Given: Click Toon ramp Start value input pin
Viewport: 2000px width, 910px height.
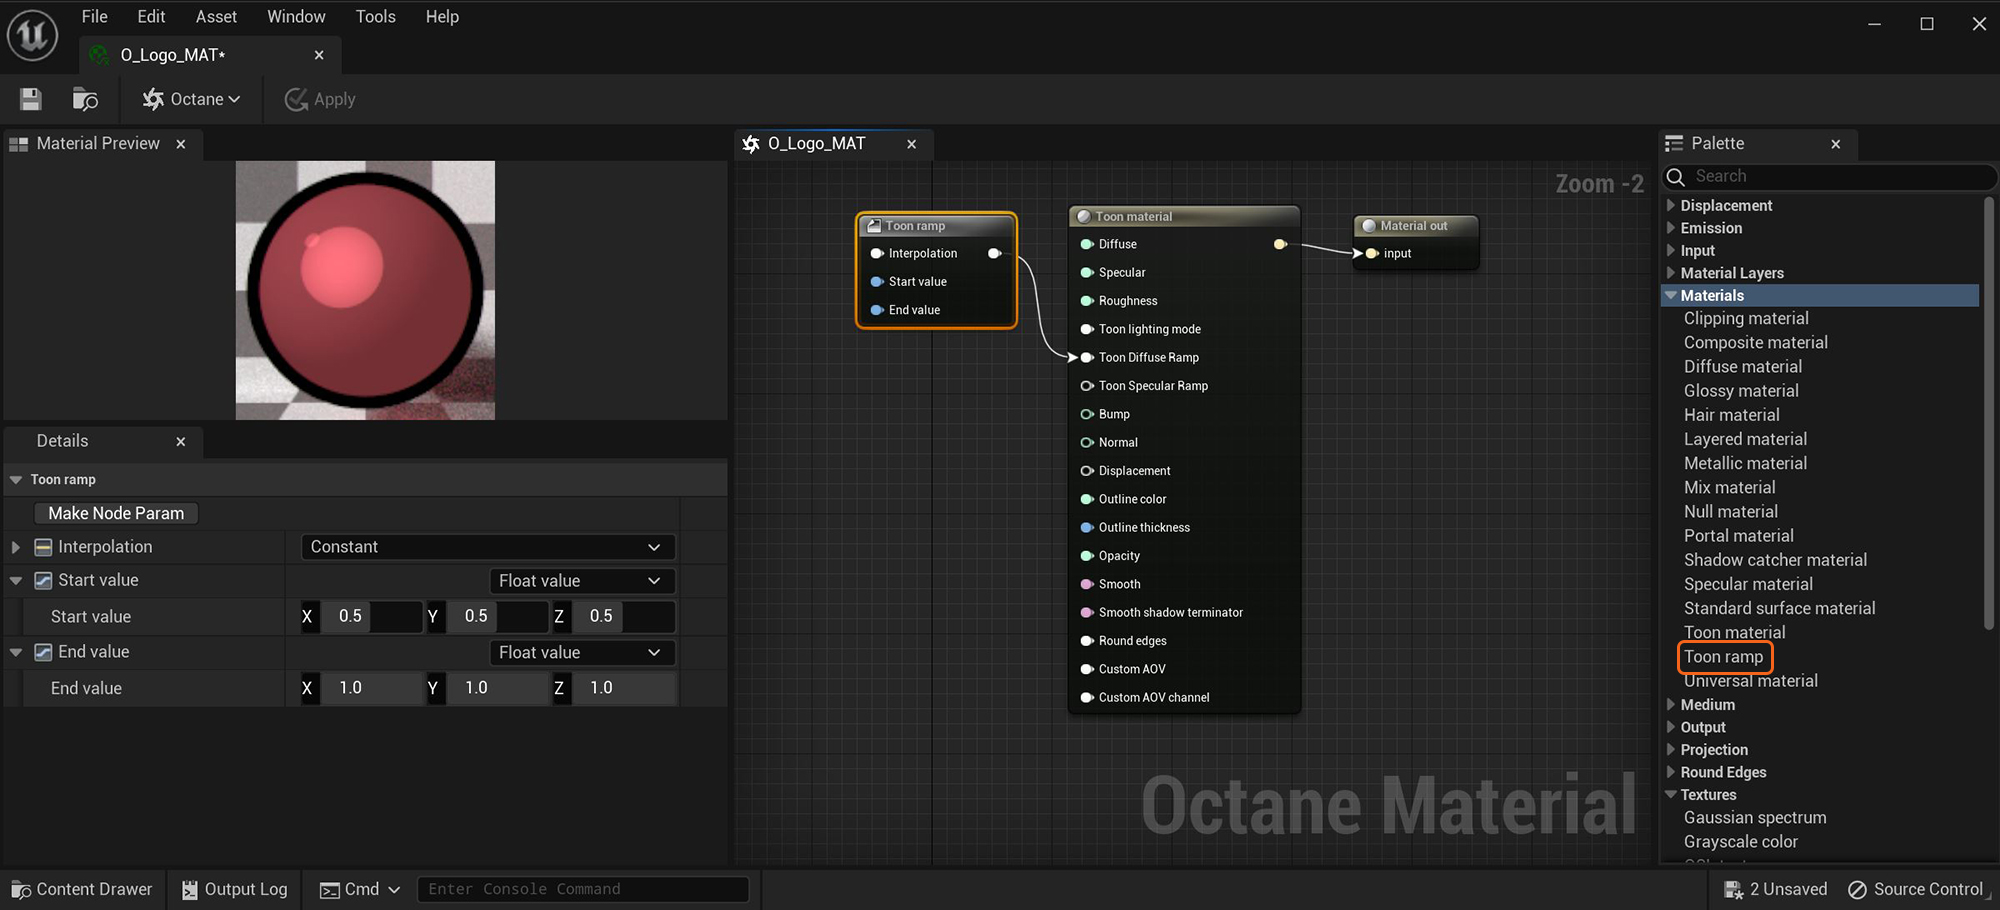Looking at the screenshot, I should (877, 282).
